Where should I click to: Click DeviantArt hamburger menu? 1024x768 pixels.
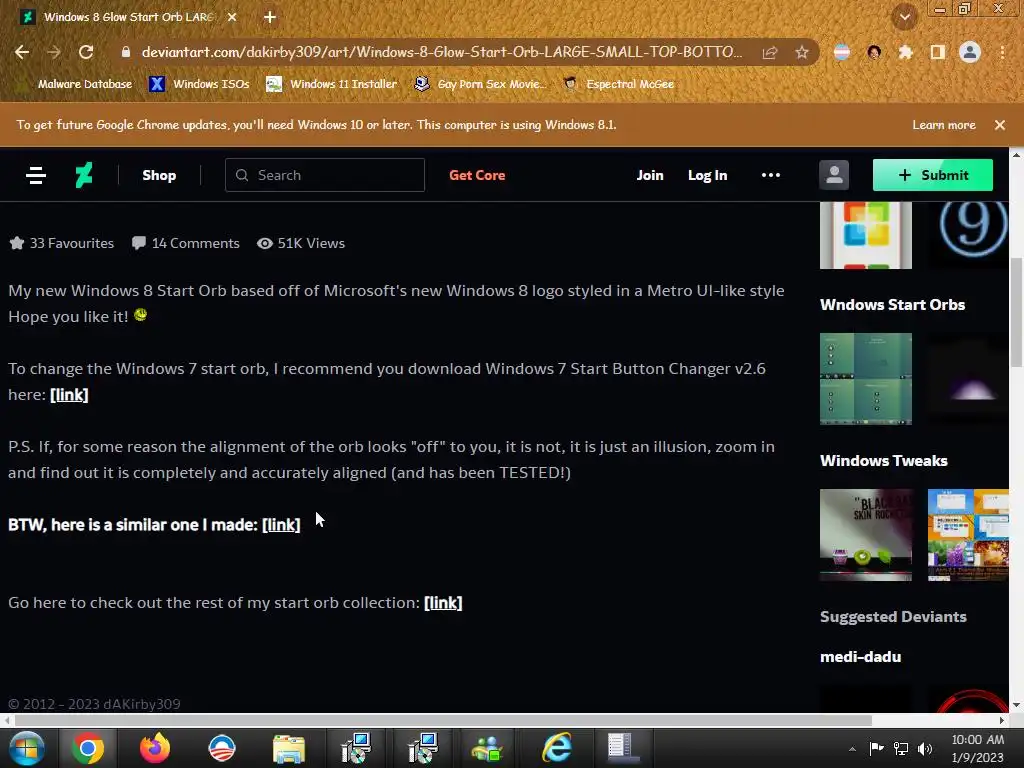tap(36, 175)
